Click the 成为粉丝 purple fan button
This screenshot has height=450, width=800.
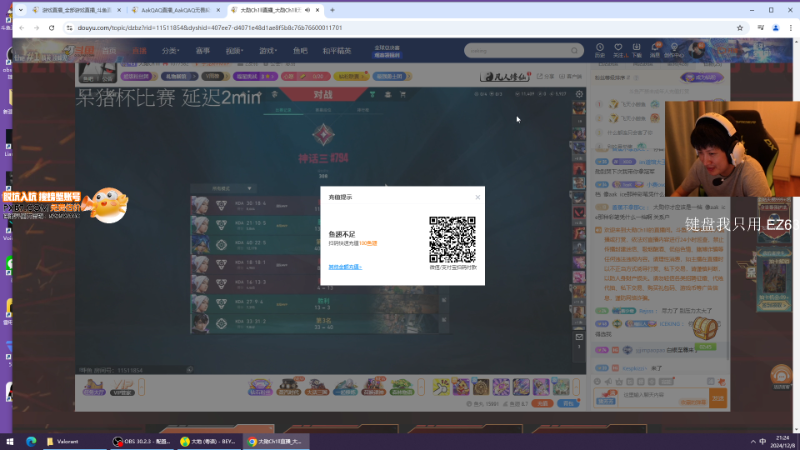702,78
